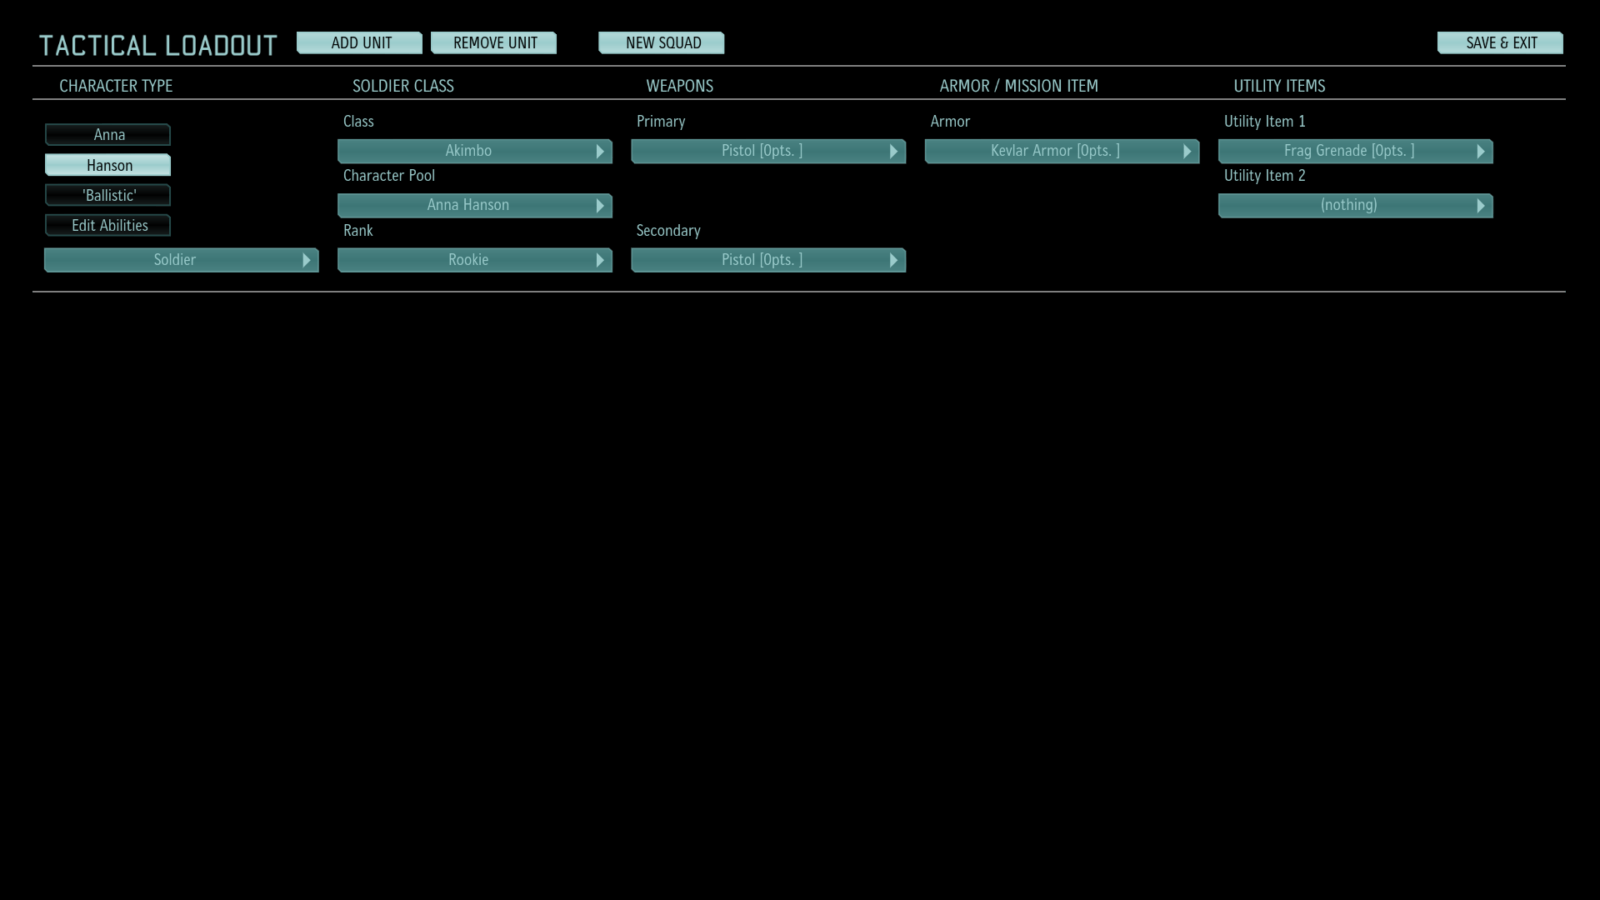
Task: Open the Anna Hanson character pool dropdown
Action: click(475, 205)
